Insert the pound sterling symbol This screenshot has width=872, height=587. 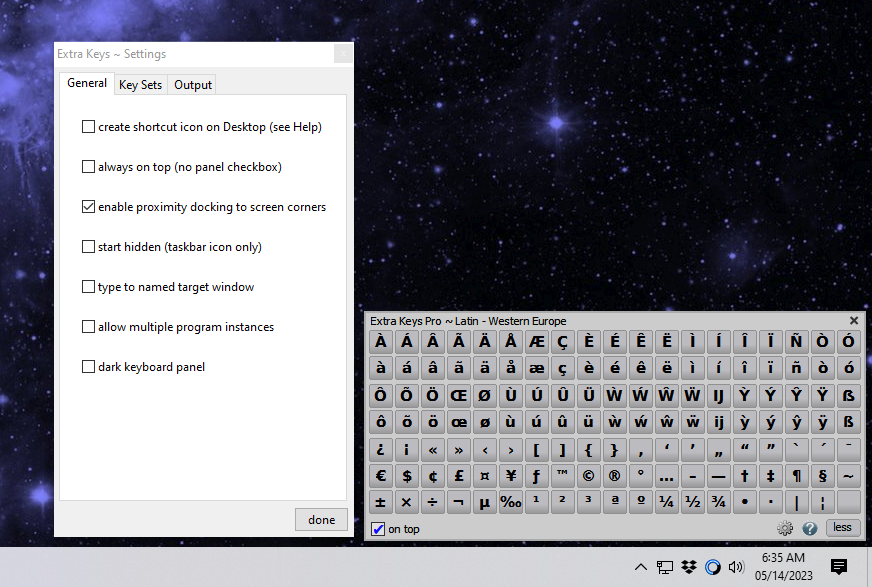[x=459, y=476]
